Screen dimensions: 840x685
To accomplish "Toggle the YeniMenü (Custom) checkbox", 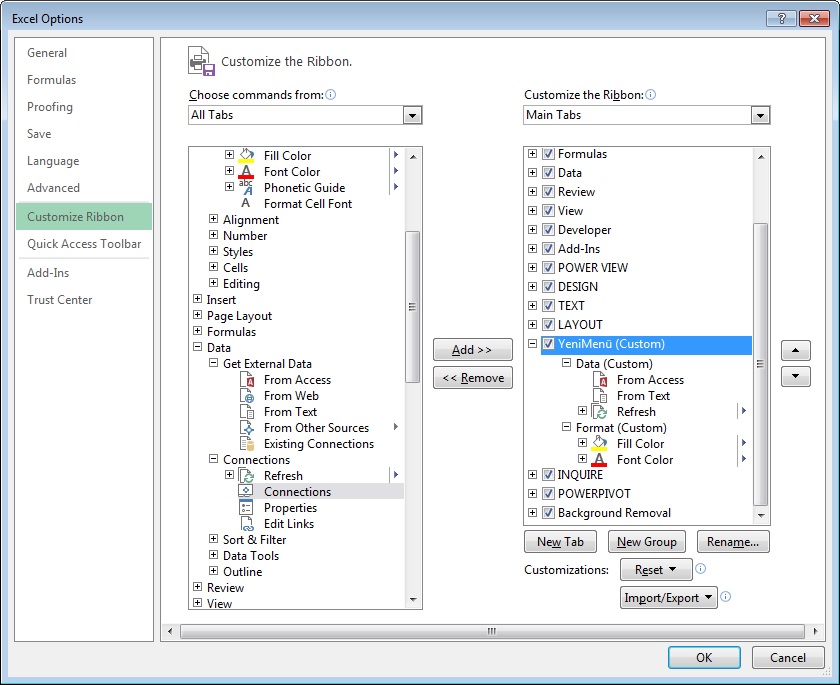I will 548,343.
